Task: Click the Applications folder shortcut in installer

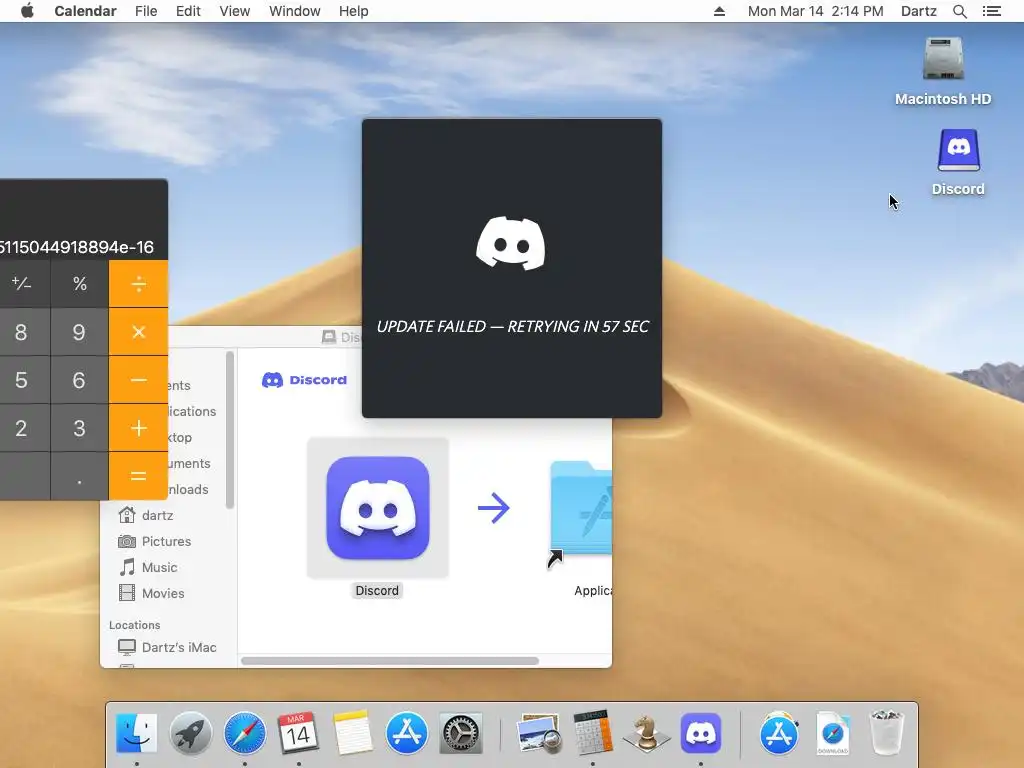Action: 580,513
